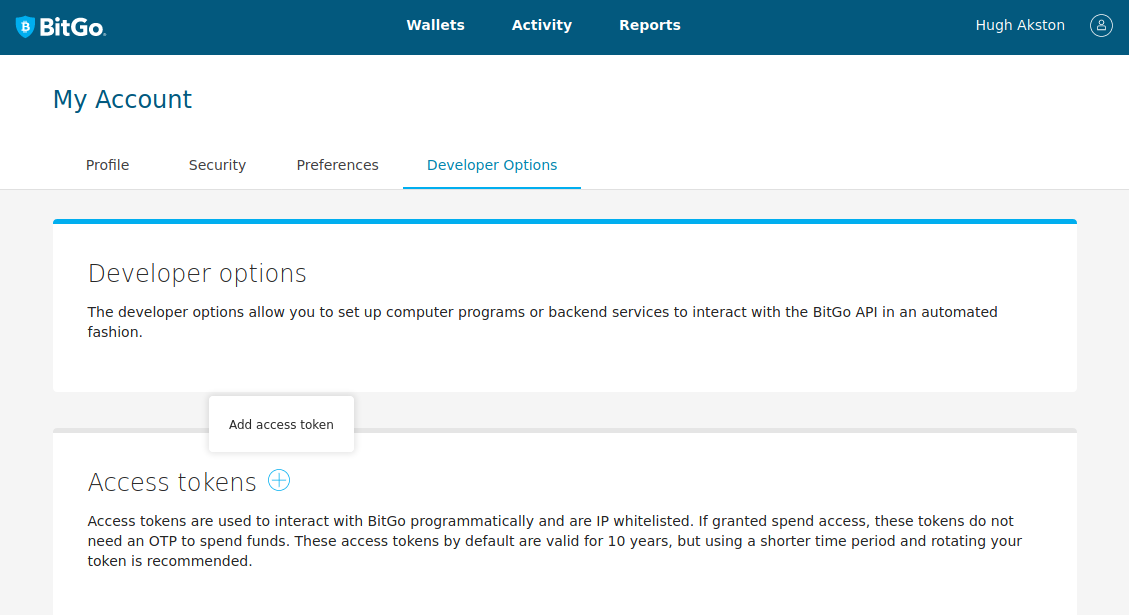Click the Hugh Akston account name
The image size is (1129, 615).
pos(1020,25)
